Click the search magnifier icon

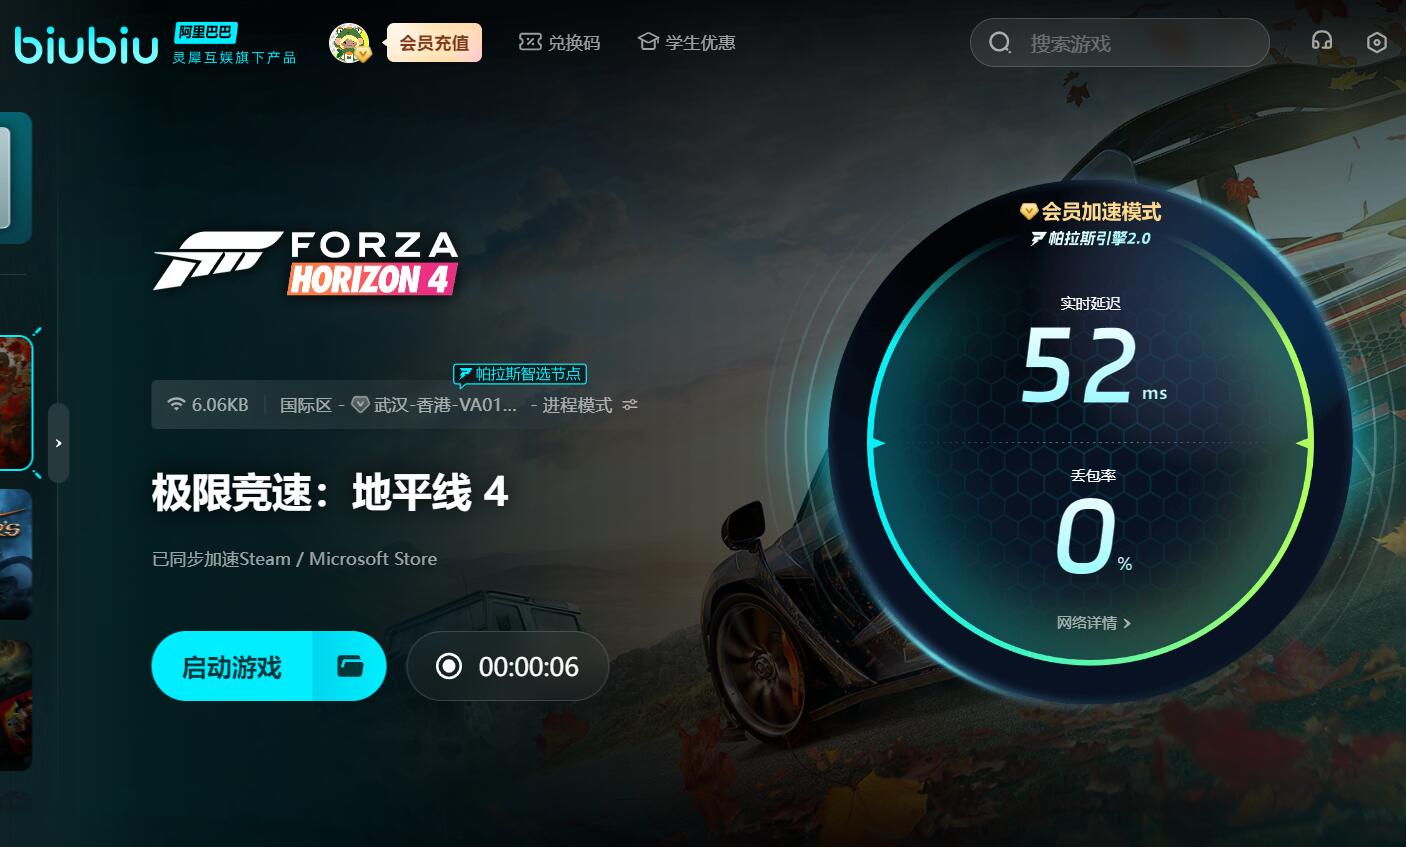pyautogui.click(x=1000, y=43)
